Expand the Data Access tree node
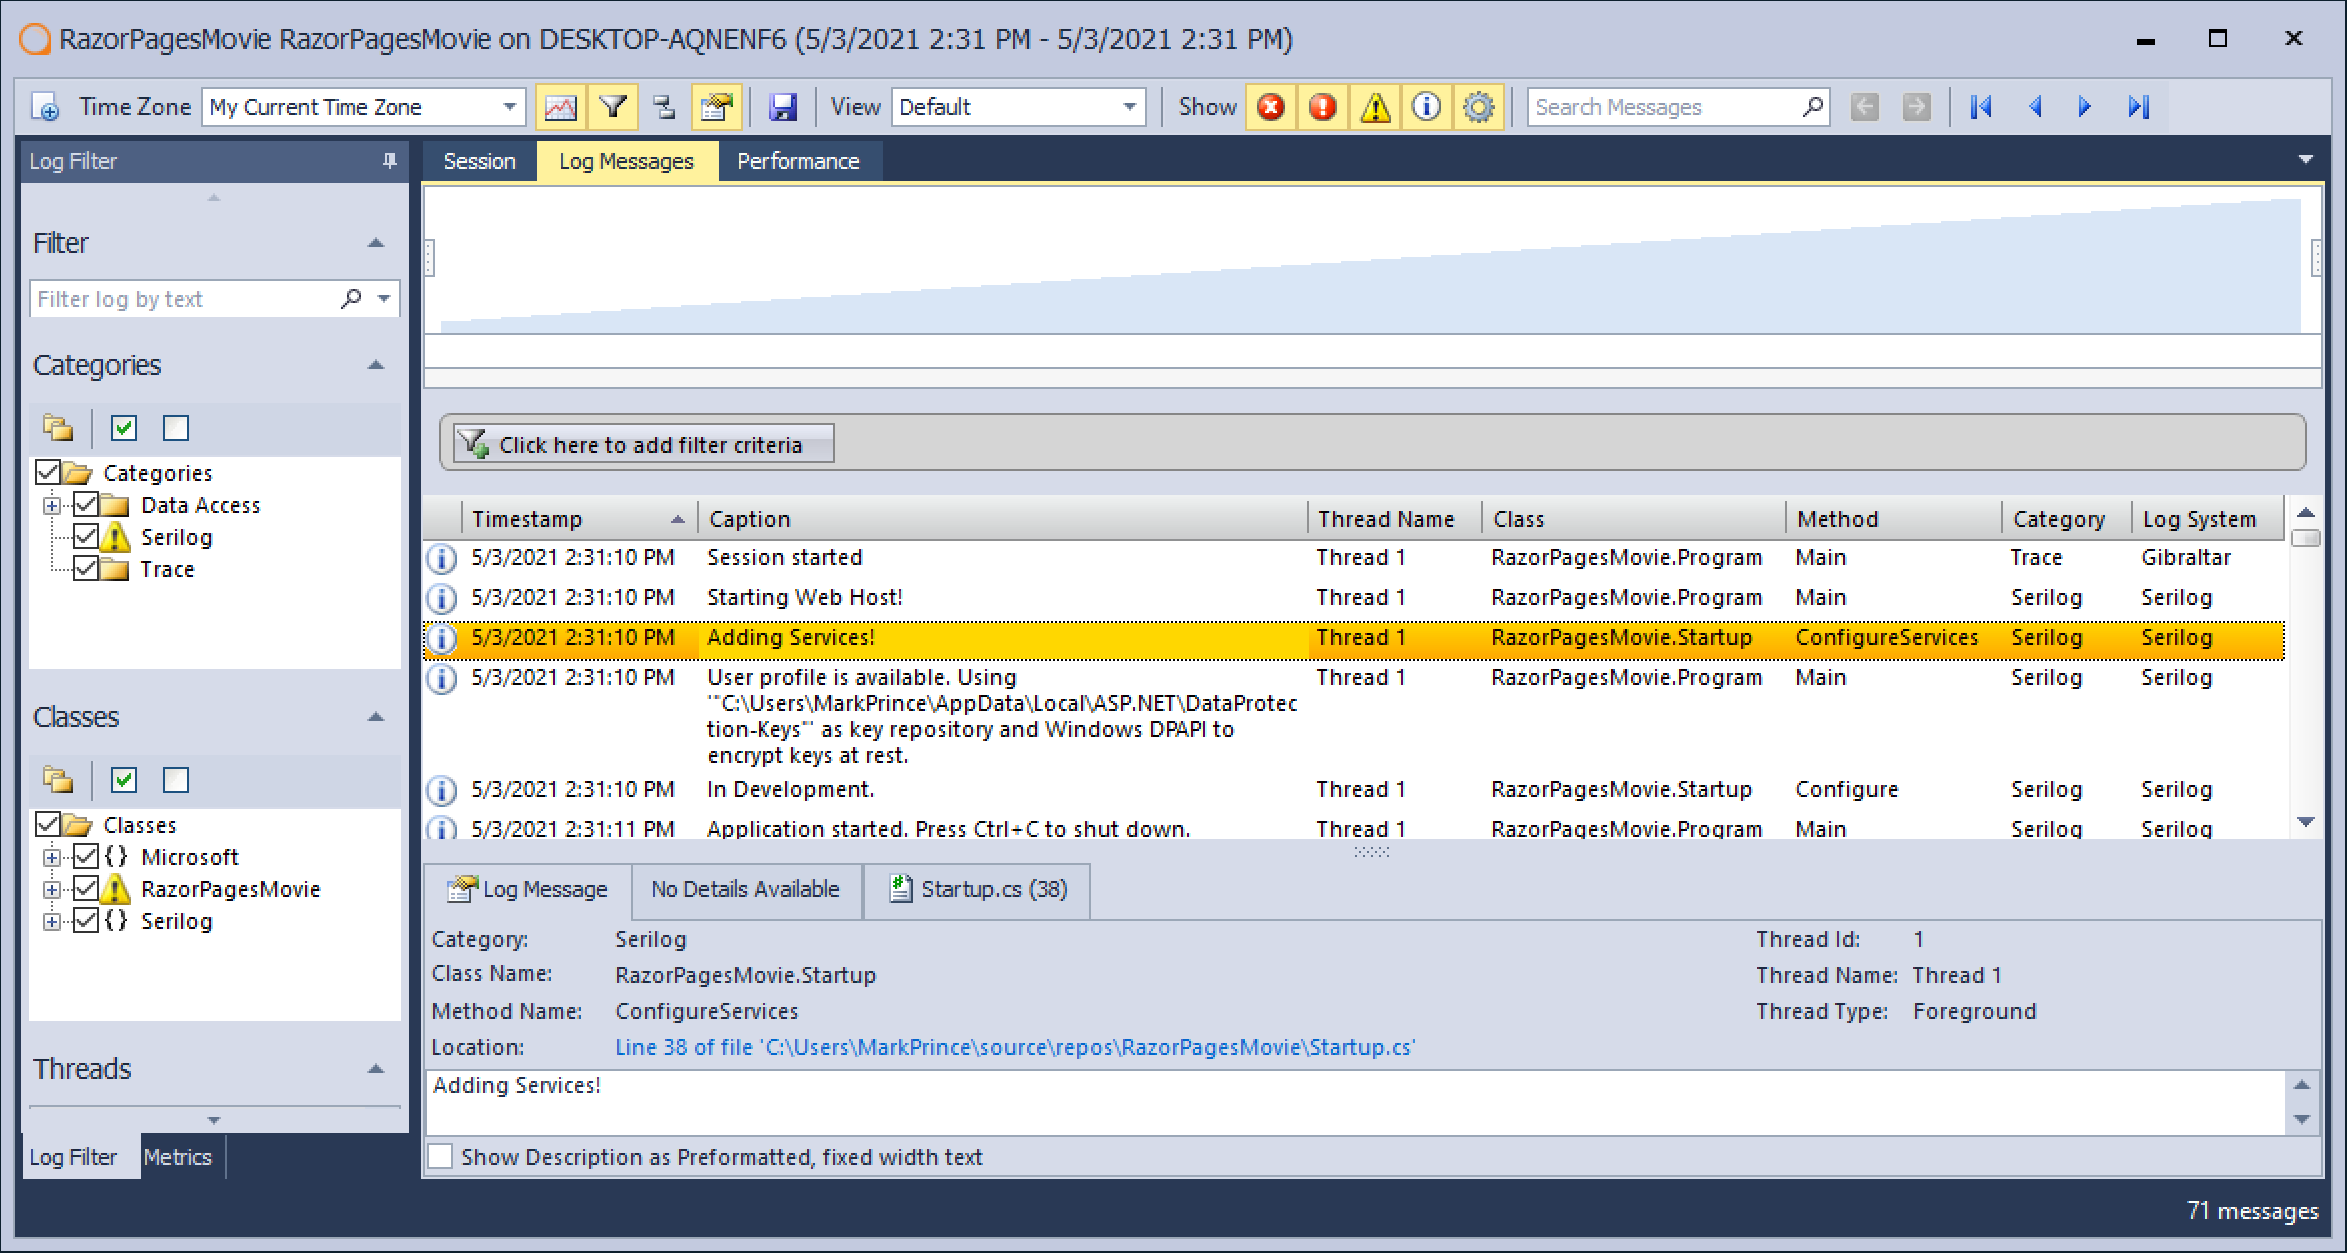 pos(52,505)
